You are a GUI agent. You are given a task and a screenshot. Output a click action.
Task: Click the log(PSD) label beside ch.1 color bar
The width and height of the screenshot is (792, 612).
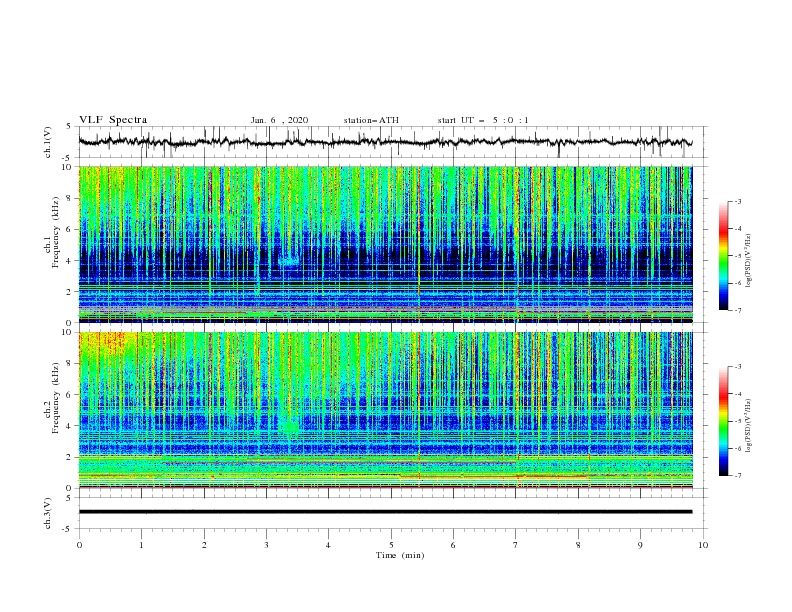tap(748, 261)
